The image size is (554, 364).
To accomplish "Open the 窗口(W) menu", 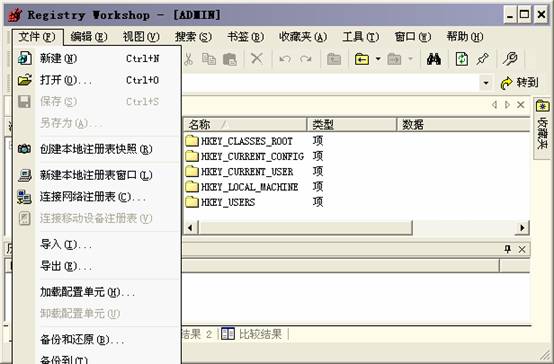I will coord(413,37).
